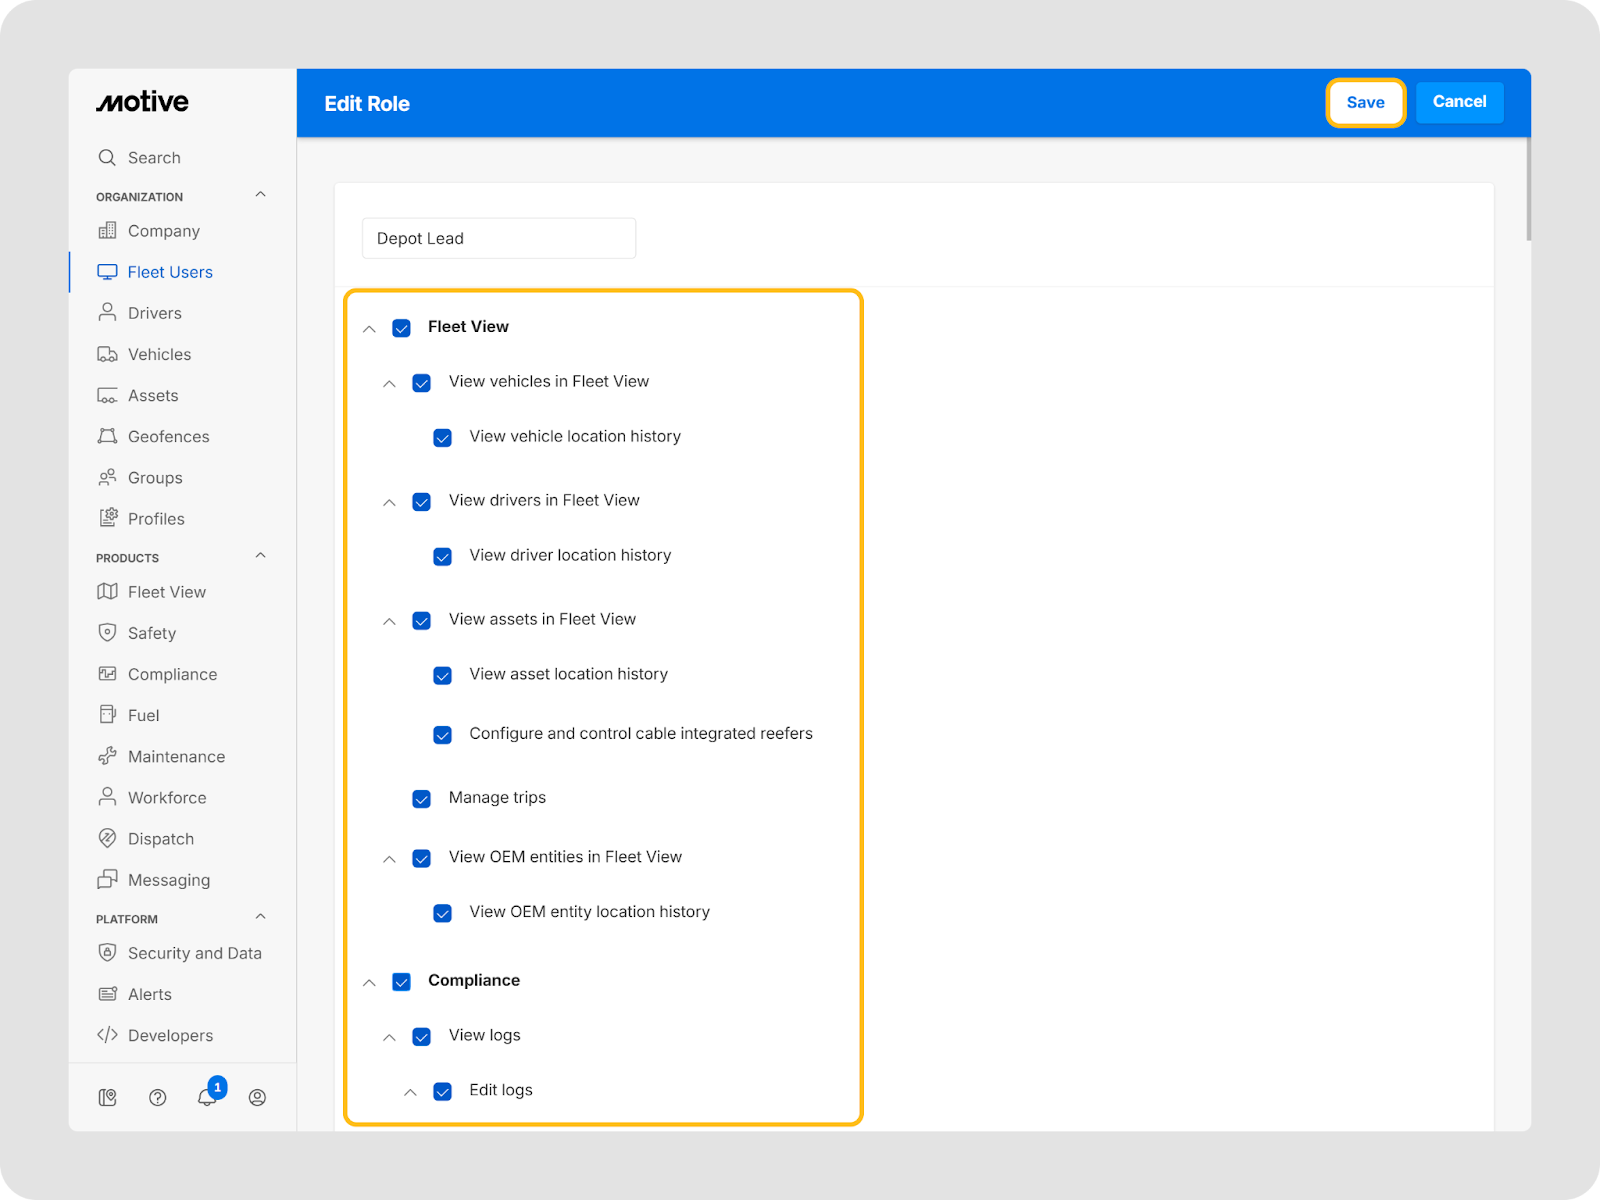Click the user profile icon in sidebar footer
Viewport: 1600px width, 1200px height.
[x=257, y=1098]
